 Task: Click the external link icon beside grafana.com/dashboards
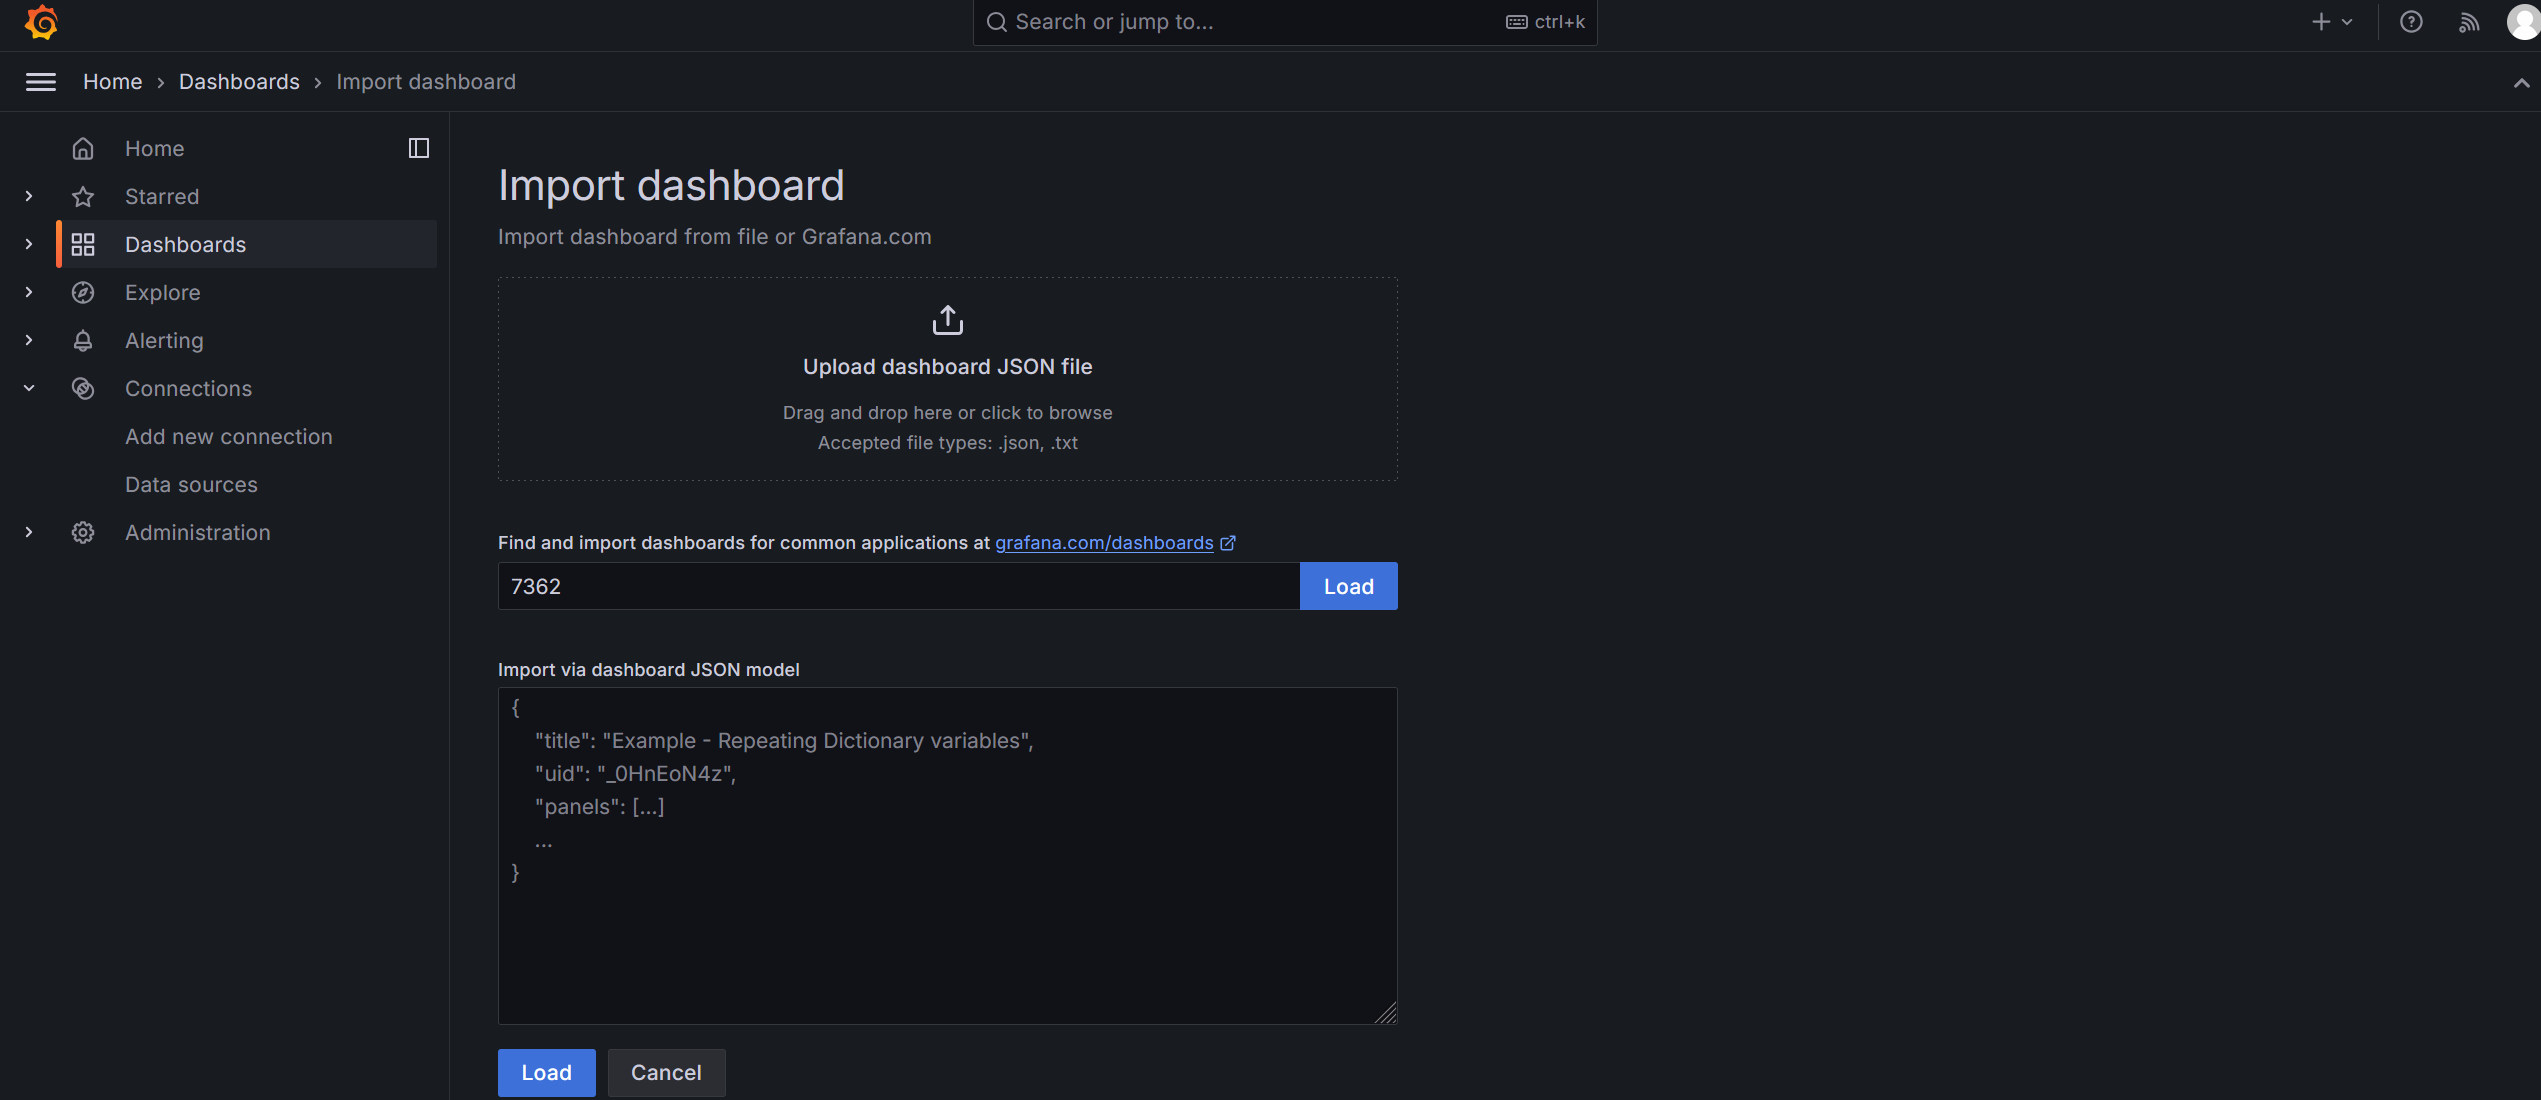coord(1228,543)
